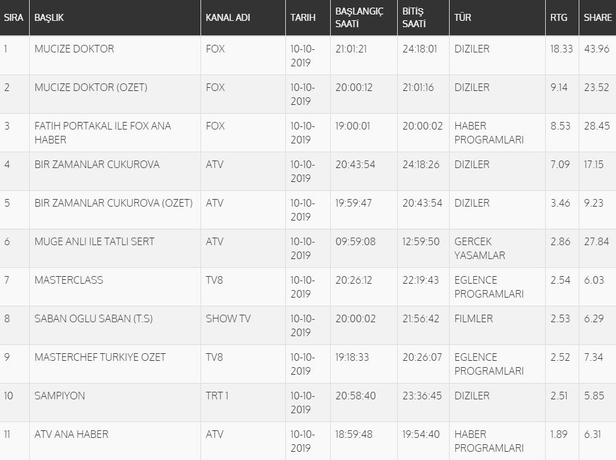Click the SIRA column header
The height and width of the screenshot is (460, 616).
point(13,19)
